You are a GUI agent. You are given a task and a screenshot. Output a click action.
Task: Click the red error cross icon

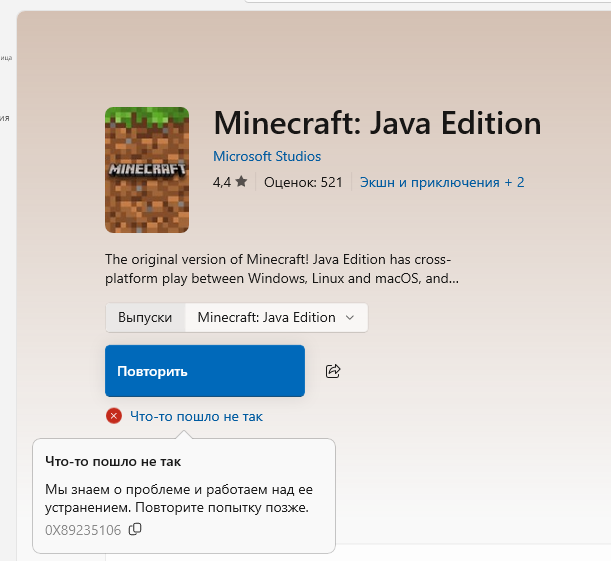pyautogui.click(x=114, y=416)
